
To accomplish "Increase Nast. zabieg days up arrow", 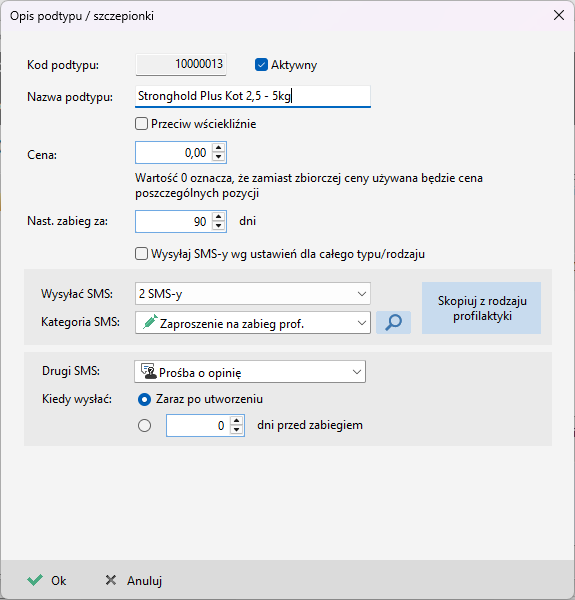I will click(218, 217).
